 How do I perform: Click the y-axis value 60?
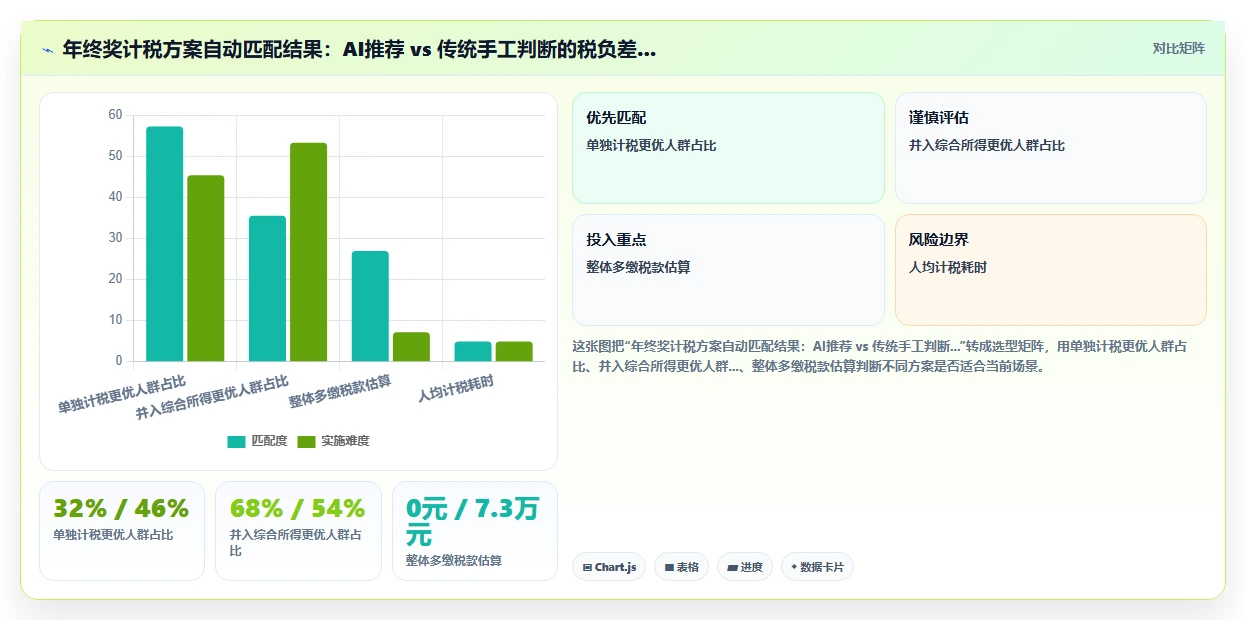115,115
